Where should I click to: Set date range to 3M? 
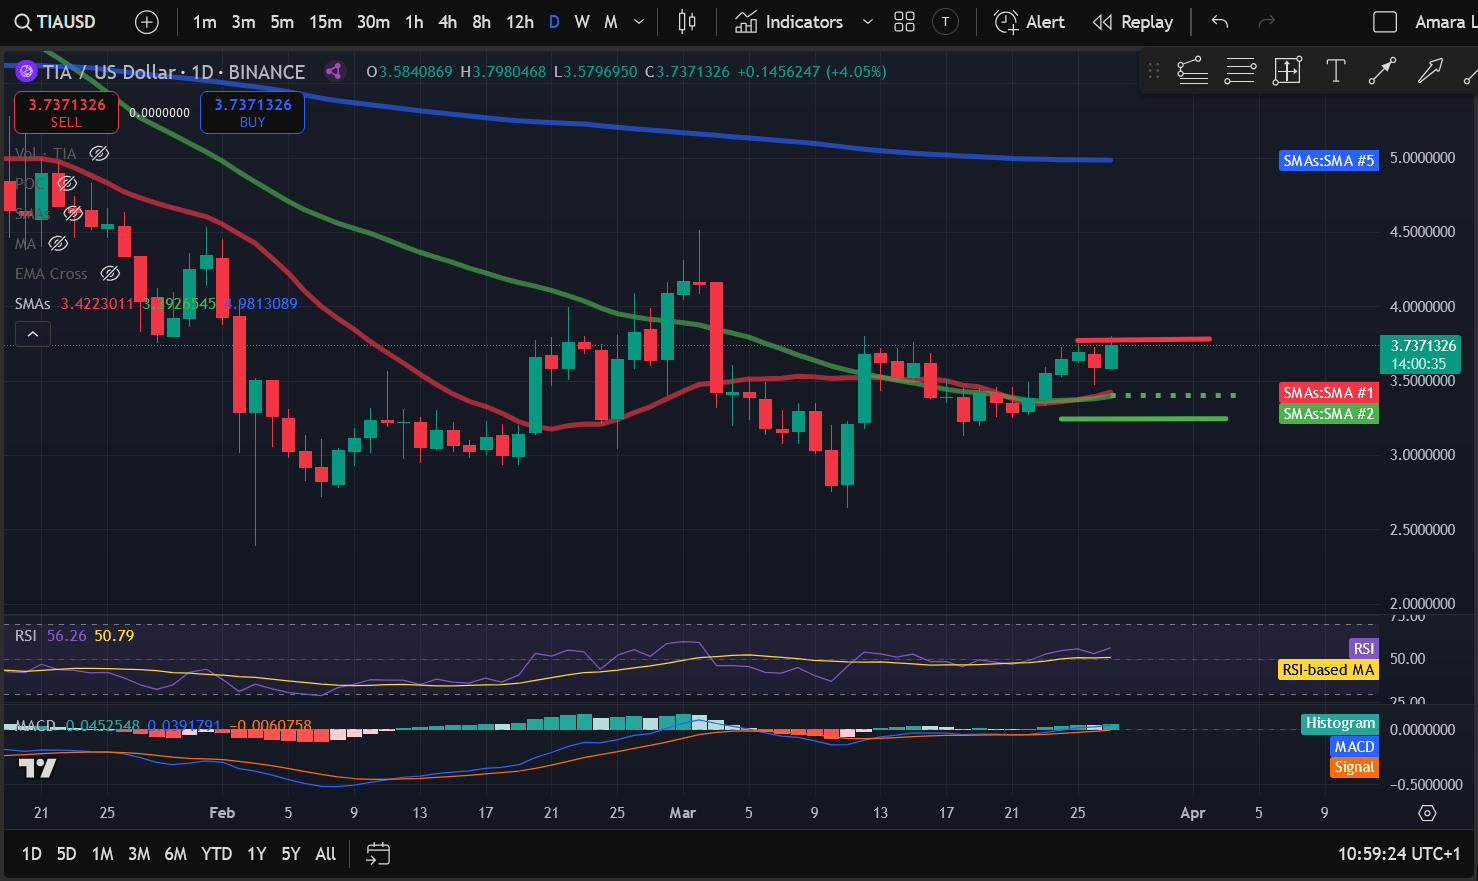point(139,854)
